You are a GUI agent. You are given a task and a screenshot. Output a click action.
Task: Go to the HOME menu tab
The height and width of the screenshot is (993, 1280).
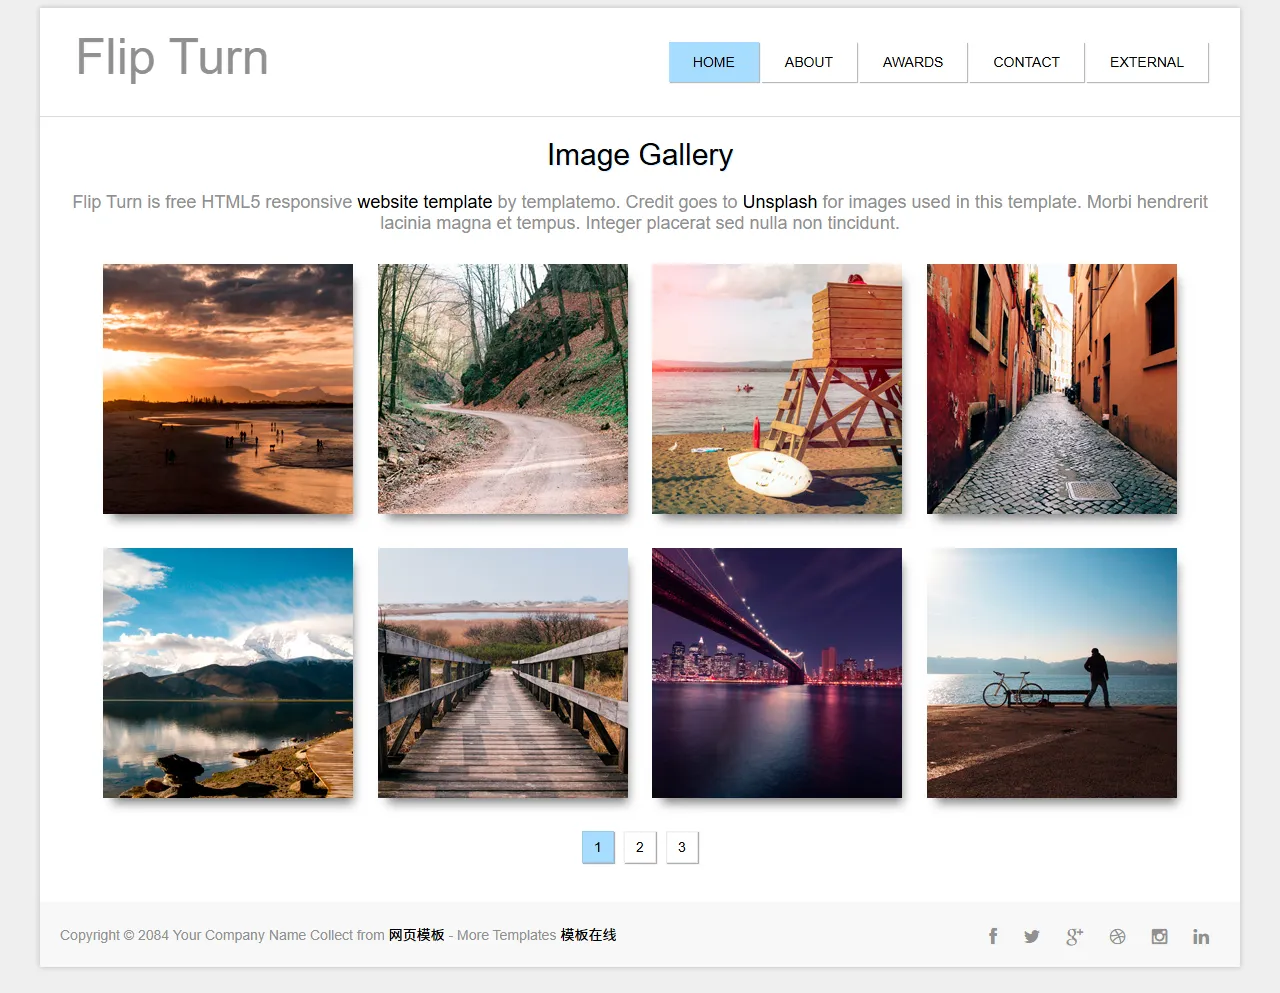point(714,62)
